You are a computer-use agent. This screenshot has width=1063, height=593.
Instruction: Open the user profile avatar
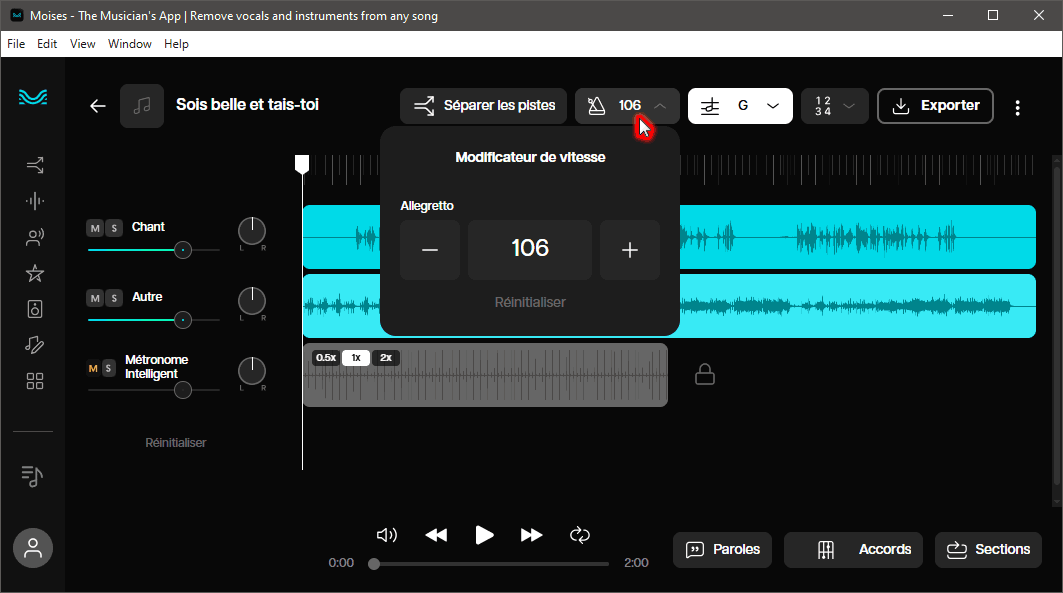(x=33, y=548)
